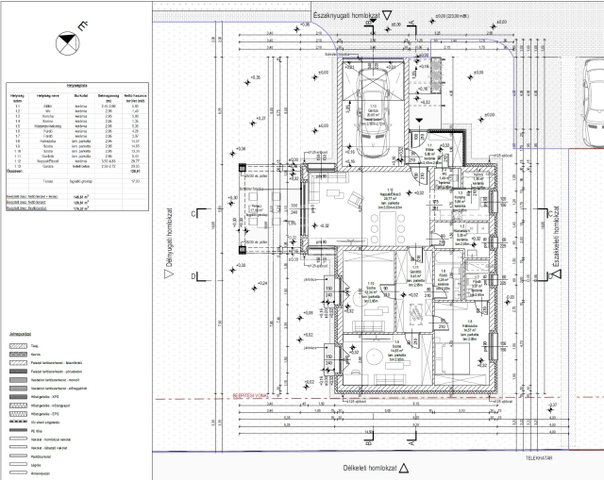Select the bed in the Hálószoba
The height and width of the screenshot is (480, 604).
453,358
